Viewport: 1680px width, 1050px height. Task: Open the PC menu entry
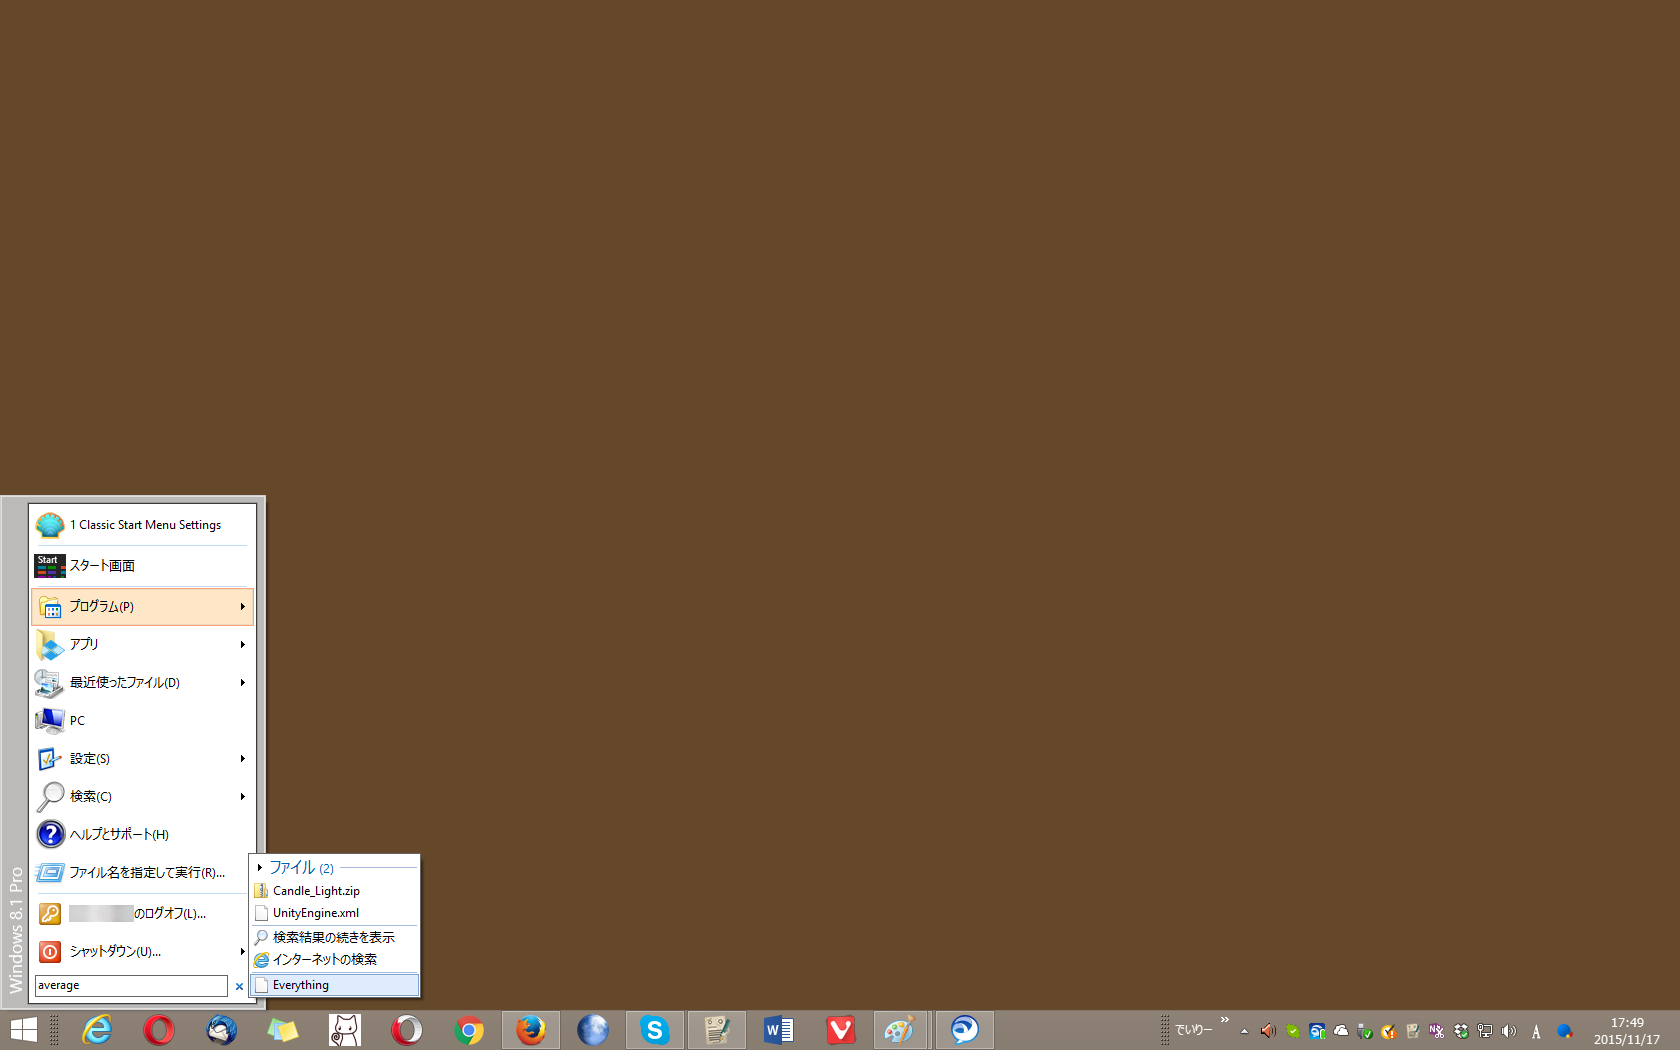pos(143,721)
